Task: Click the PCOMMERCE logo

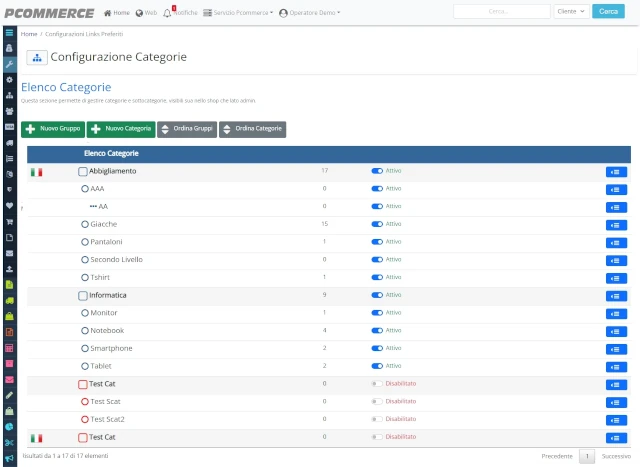Action: point(49,13)
